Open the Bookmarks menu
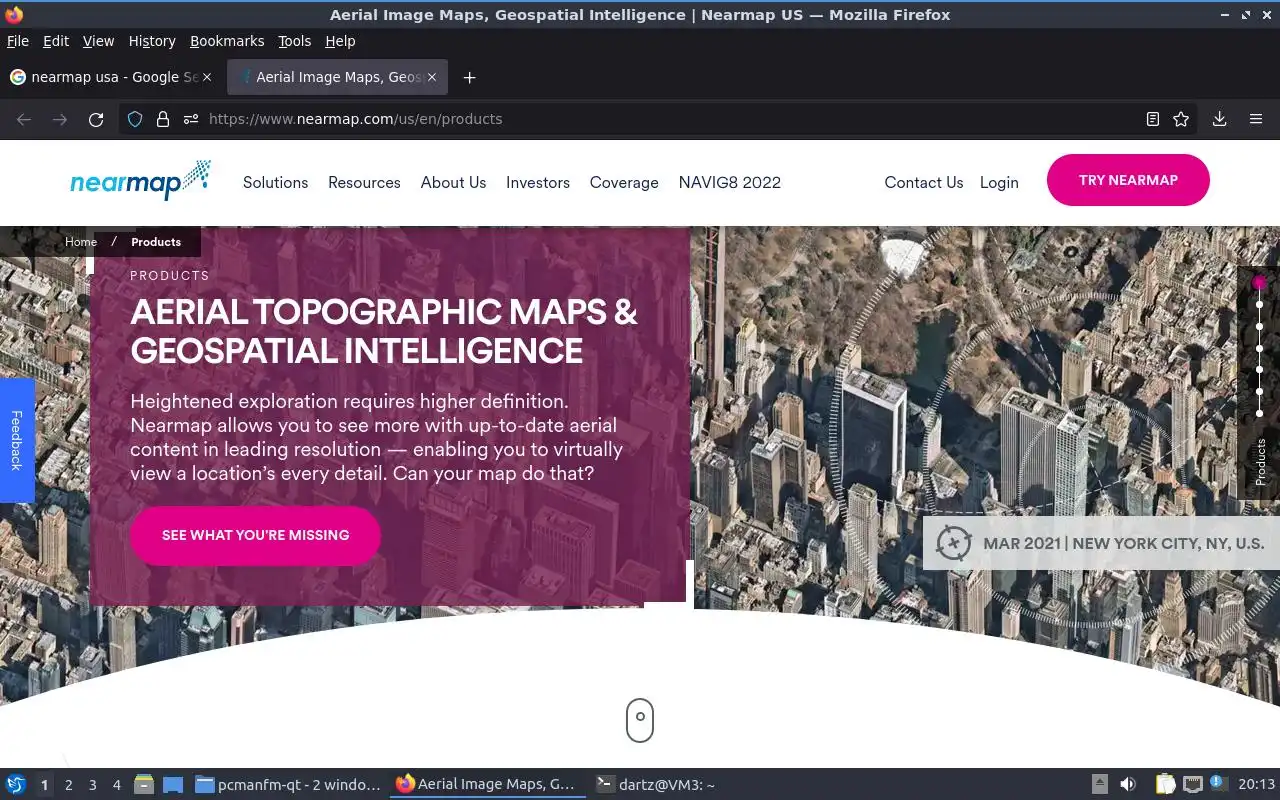 pos(227,41)
